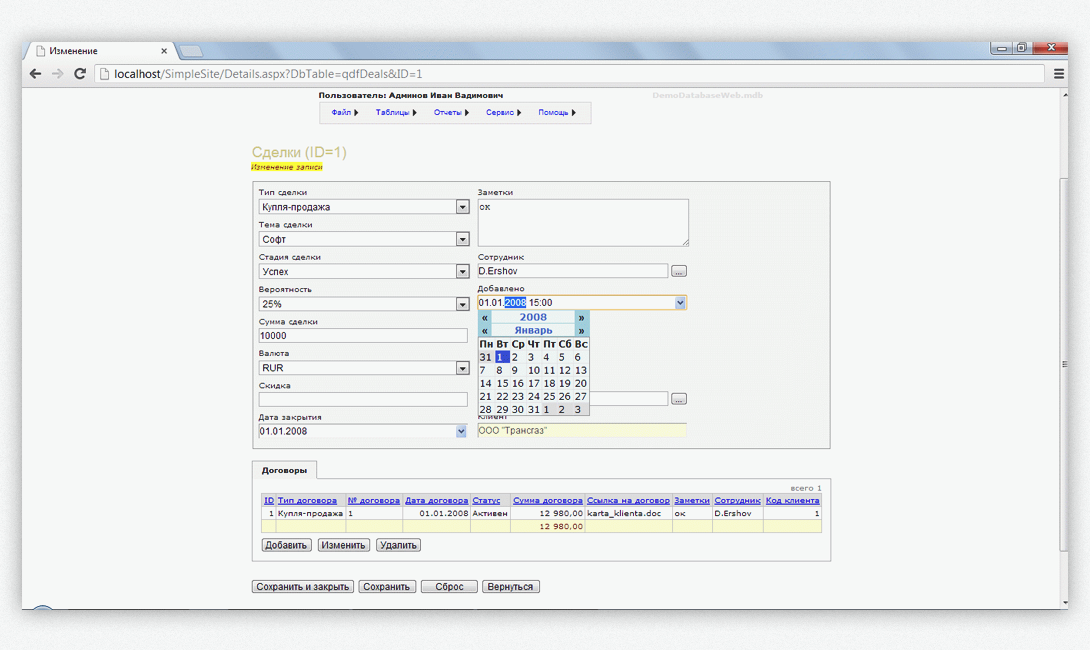Sort contracts by Ссылка на договор column
This screenshot has width=1090, height=650.
[628, 501]
